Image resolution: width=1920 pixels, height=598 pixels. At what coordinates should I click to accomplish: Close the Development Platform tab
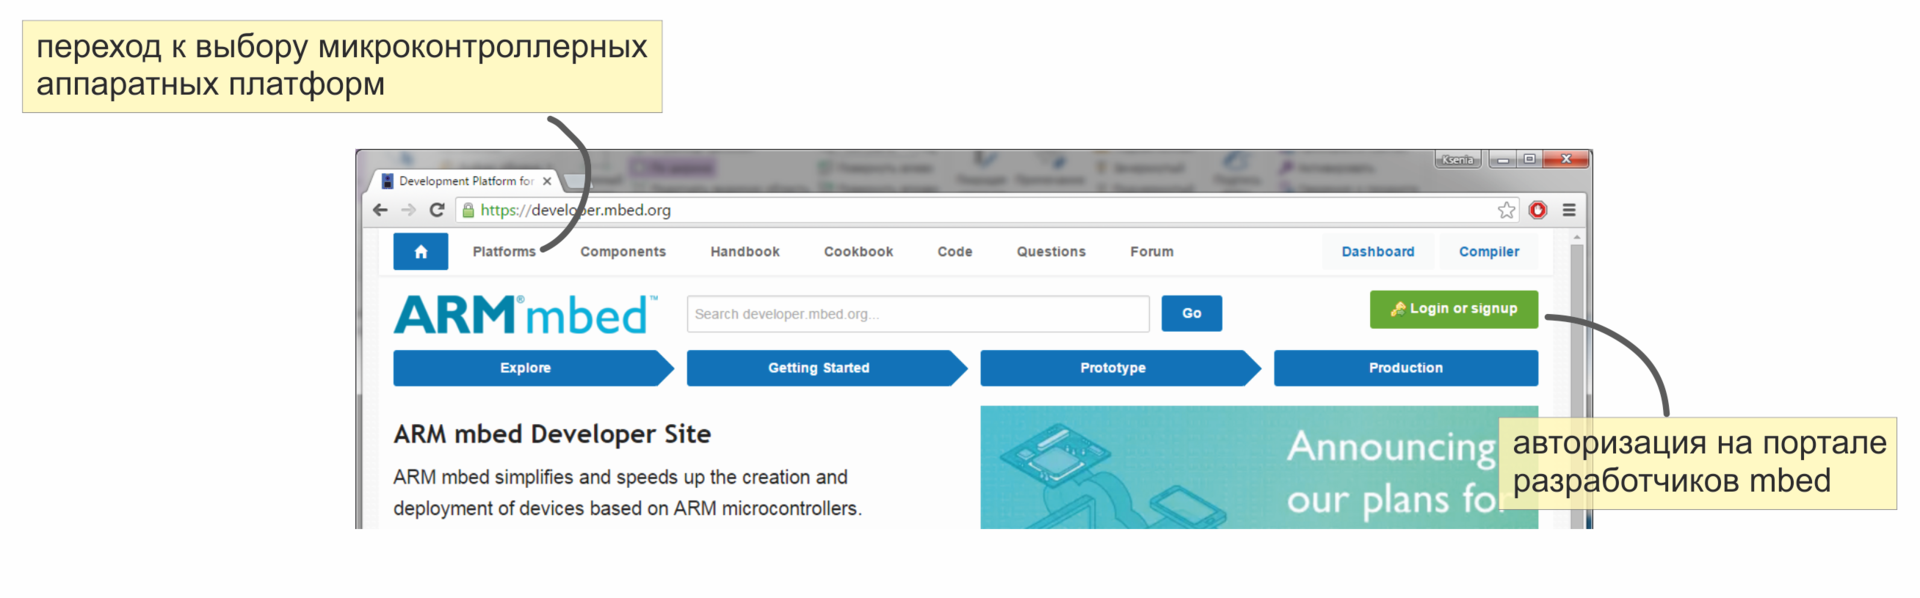tap(547, 181)
